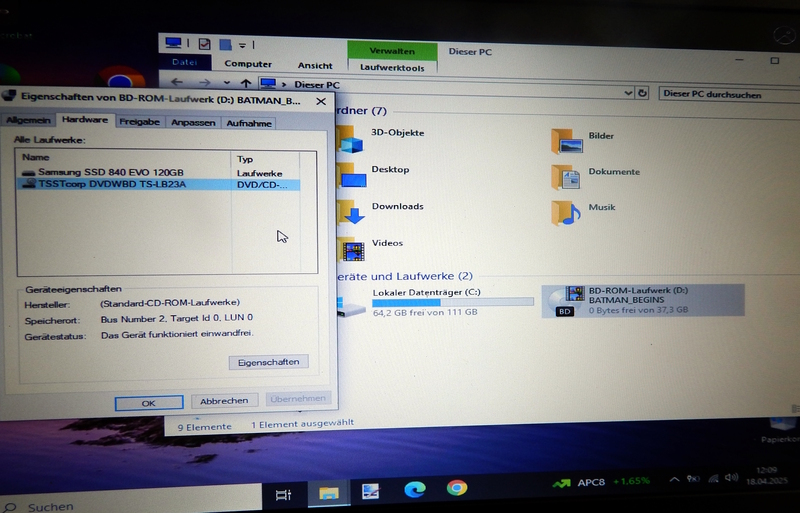Open the address bar history dropdown
800x513 pixels.
click(628, 93)
